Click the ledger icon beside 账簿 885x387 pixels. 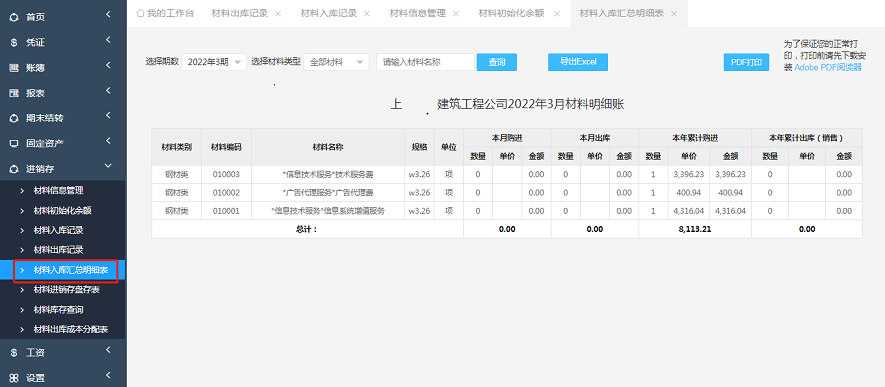coord(14,68)
